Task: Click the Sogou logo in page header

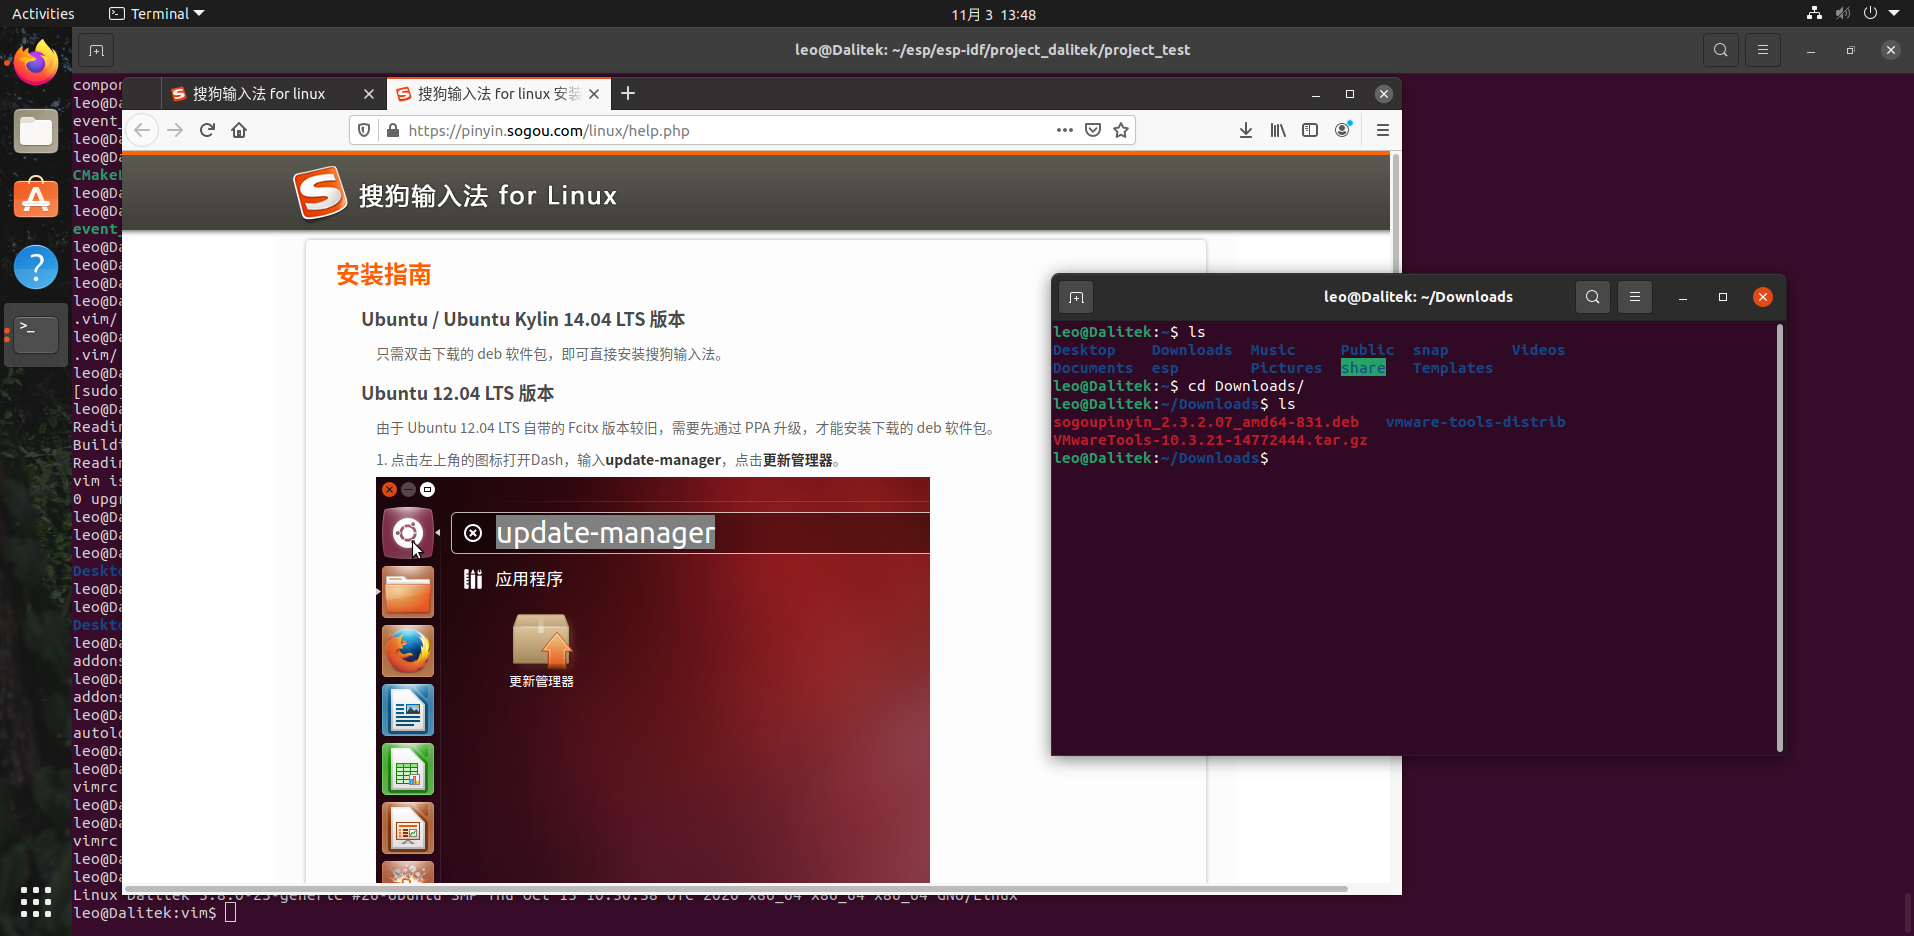Action: tap(320, 193)
